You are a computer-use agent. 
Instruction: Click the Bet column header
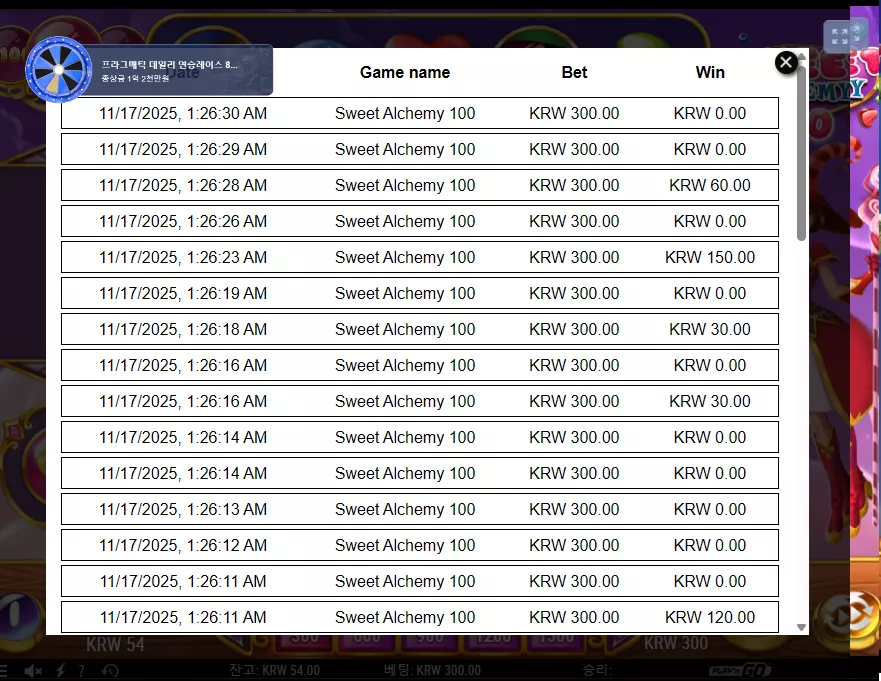pyautogui.click(x=574, y=72)
